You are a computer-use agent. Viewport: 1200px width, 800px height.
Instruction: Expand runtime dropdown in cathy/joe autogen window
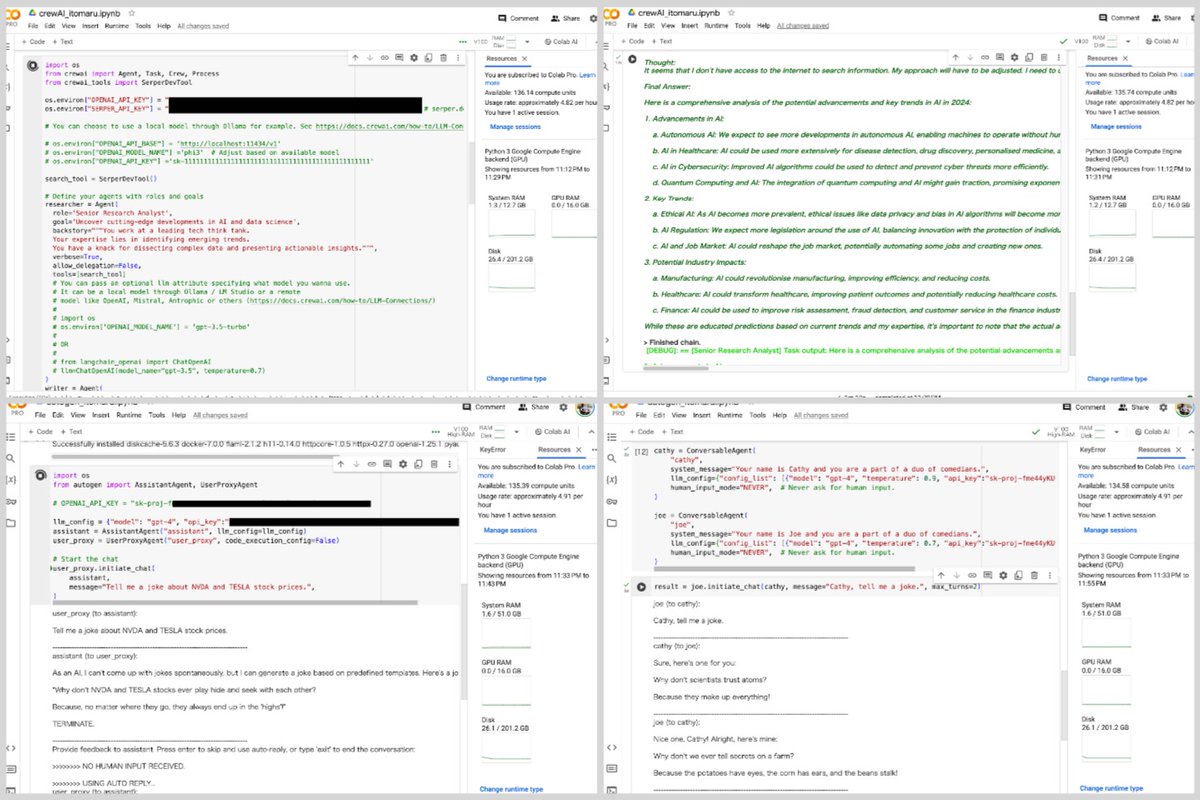pos(1117,432)
